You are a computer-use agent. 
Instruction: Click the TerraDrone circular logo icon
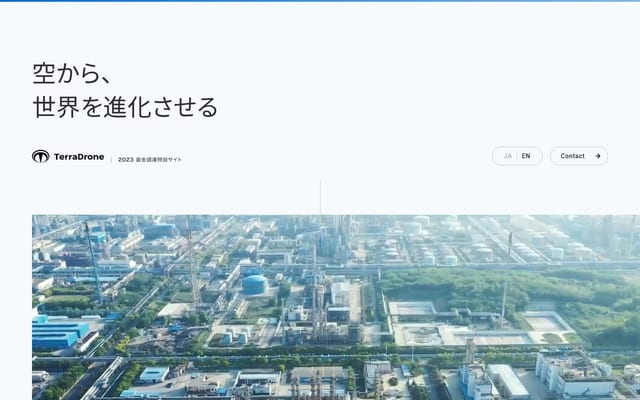40,156
